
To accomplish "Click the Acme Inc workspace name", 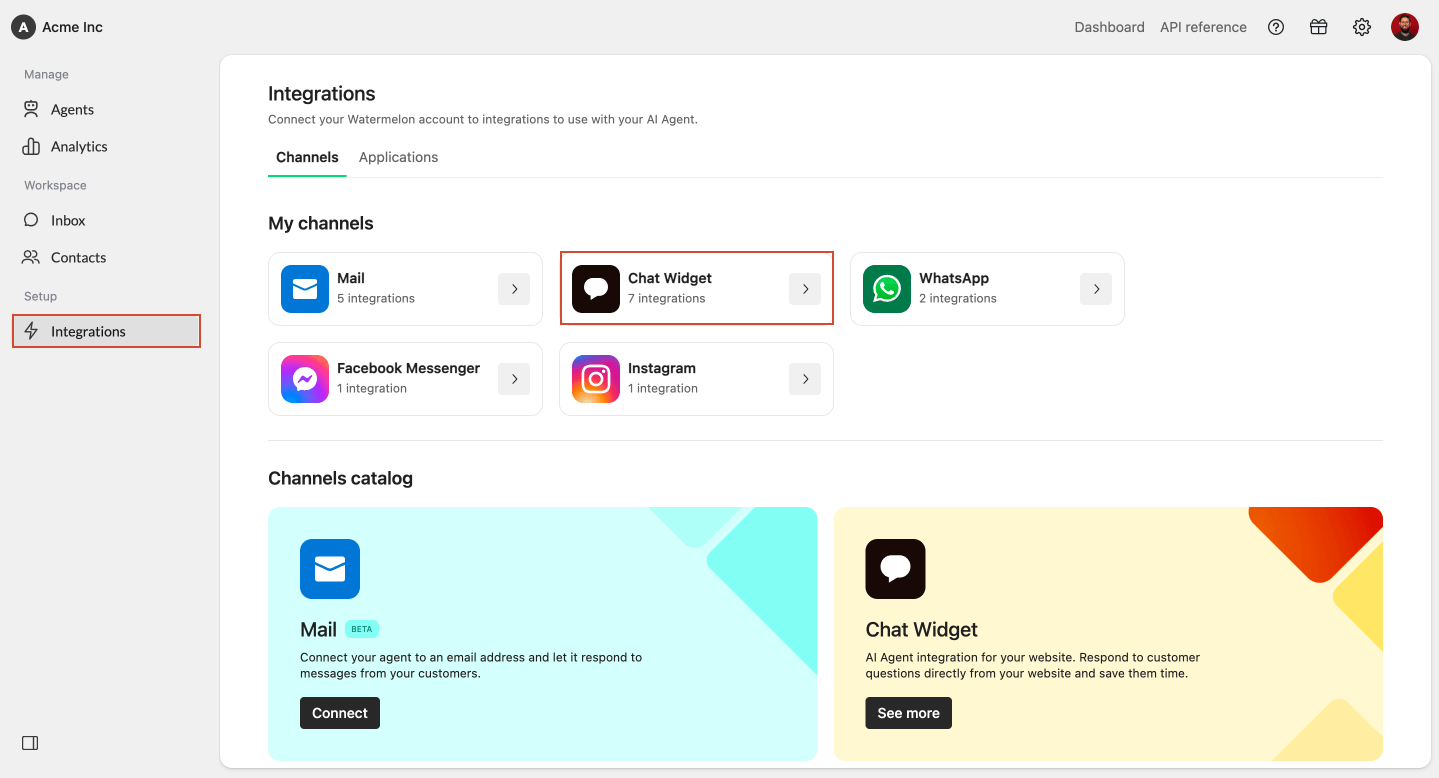I will click(x=72, y=27).
